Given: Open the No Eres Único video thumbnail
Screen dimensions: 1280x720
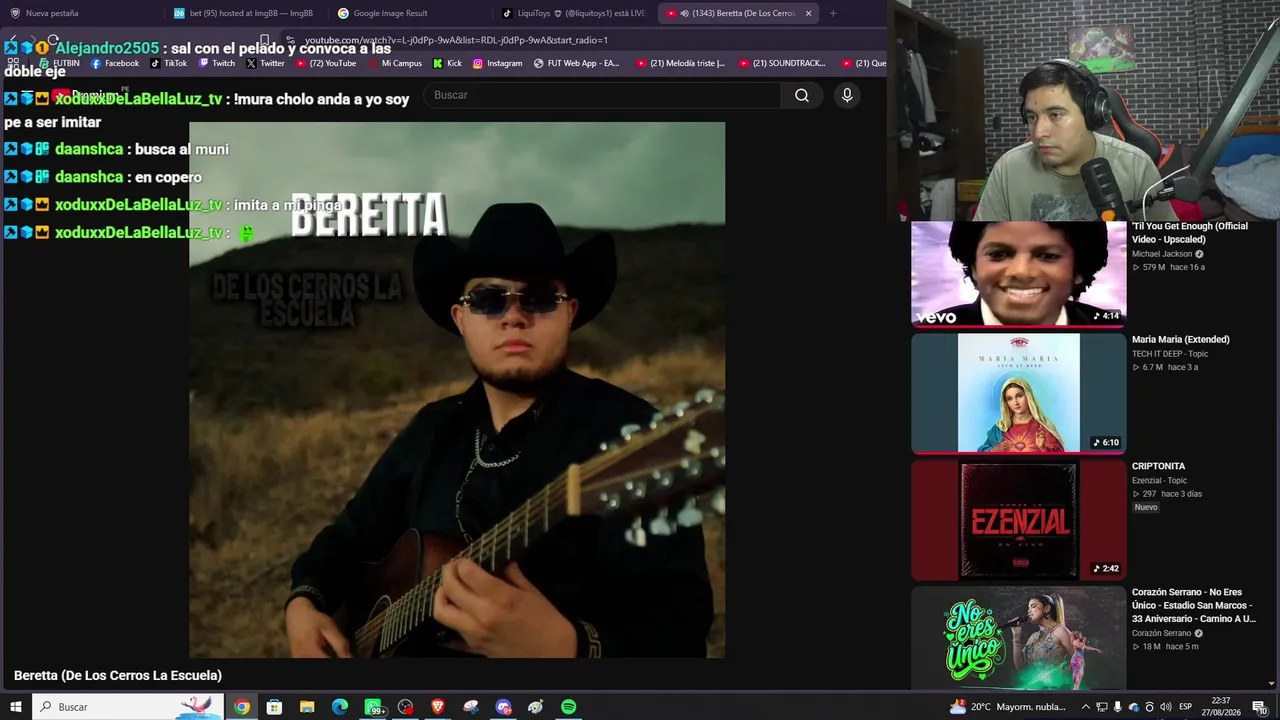Looking at the screenshot, I should click(1018, 638).
